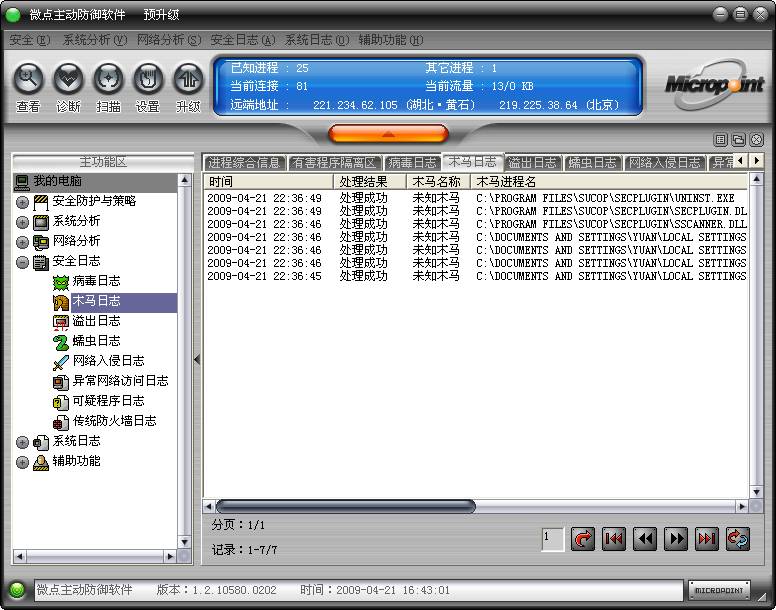Click the MICROPOINT button in status bar
Viewport: 776px width, 610px height.
(x=719, y=590)
